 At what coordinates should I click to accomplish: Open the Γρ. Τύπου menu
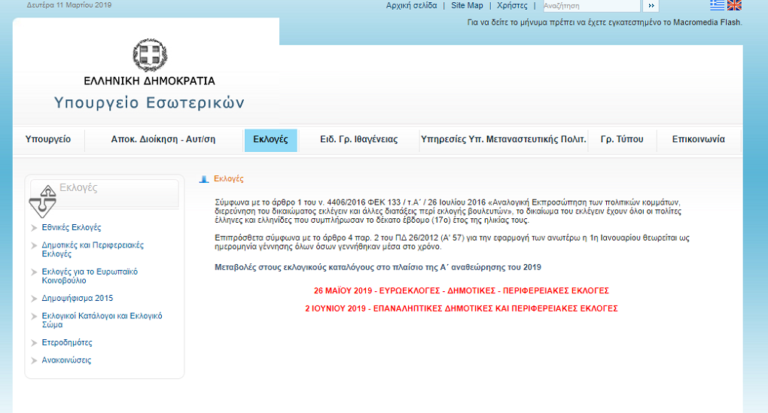click(622, 140)
